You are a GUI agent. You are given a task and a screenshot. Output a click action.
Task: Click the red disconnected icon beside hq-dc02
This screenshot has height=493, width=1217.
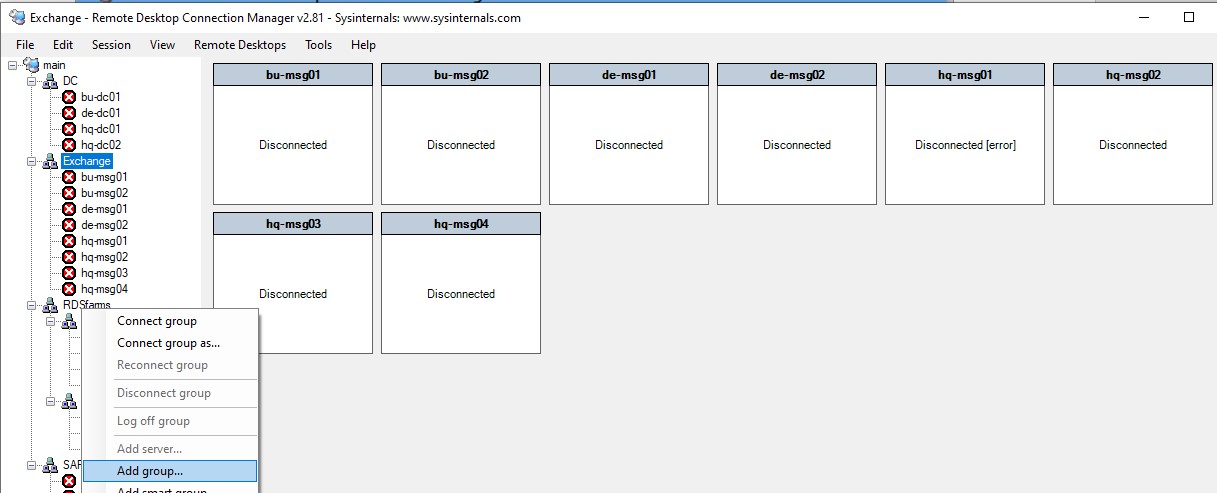[69, 145]
